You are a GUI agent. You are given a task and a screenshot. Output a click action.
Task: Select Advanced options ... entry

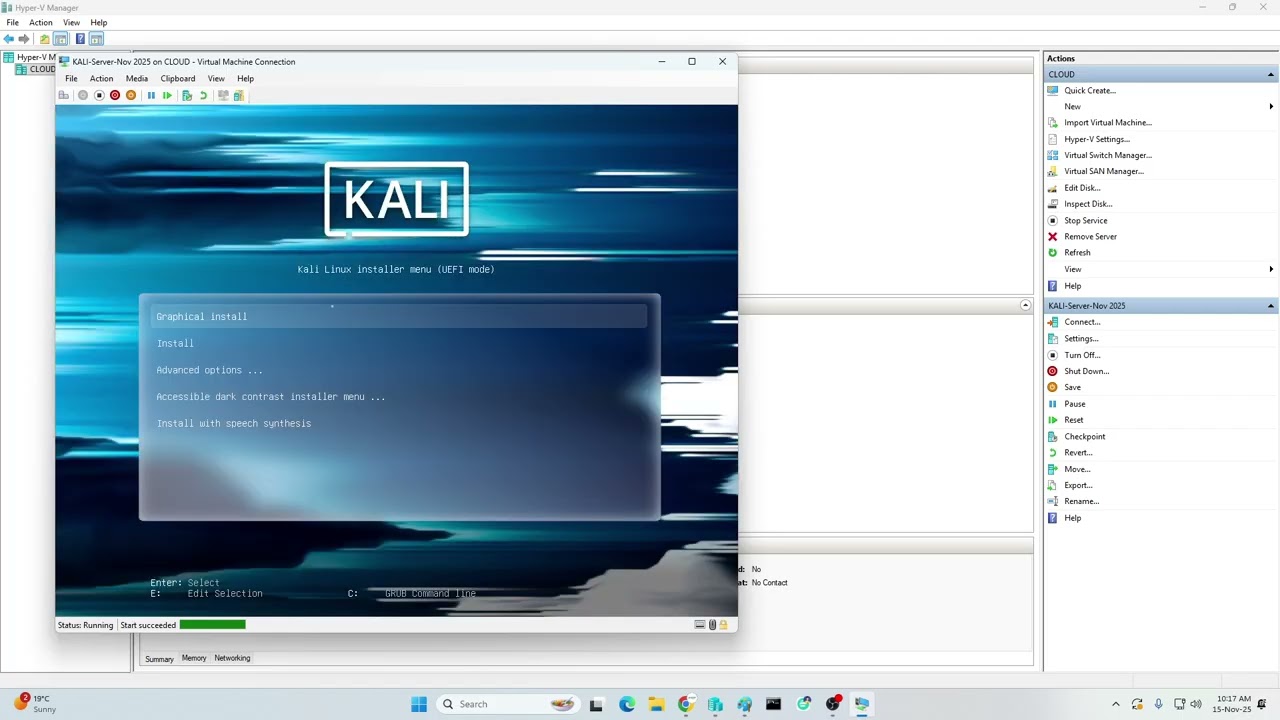[209, 370]
